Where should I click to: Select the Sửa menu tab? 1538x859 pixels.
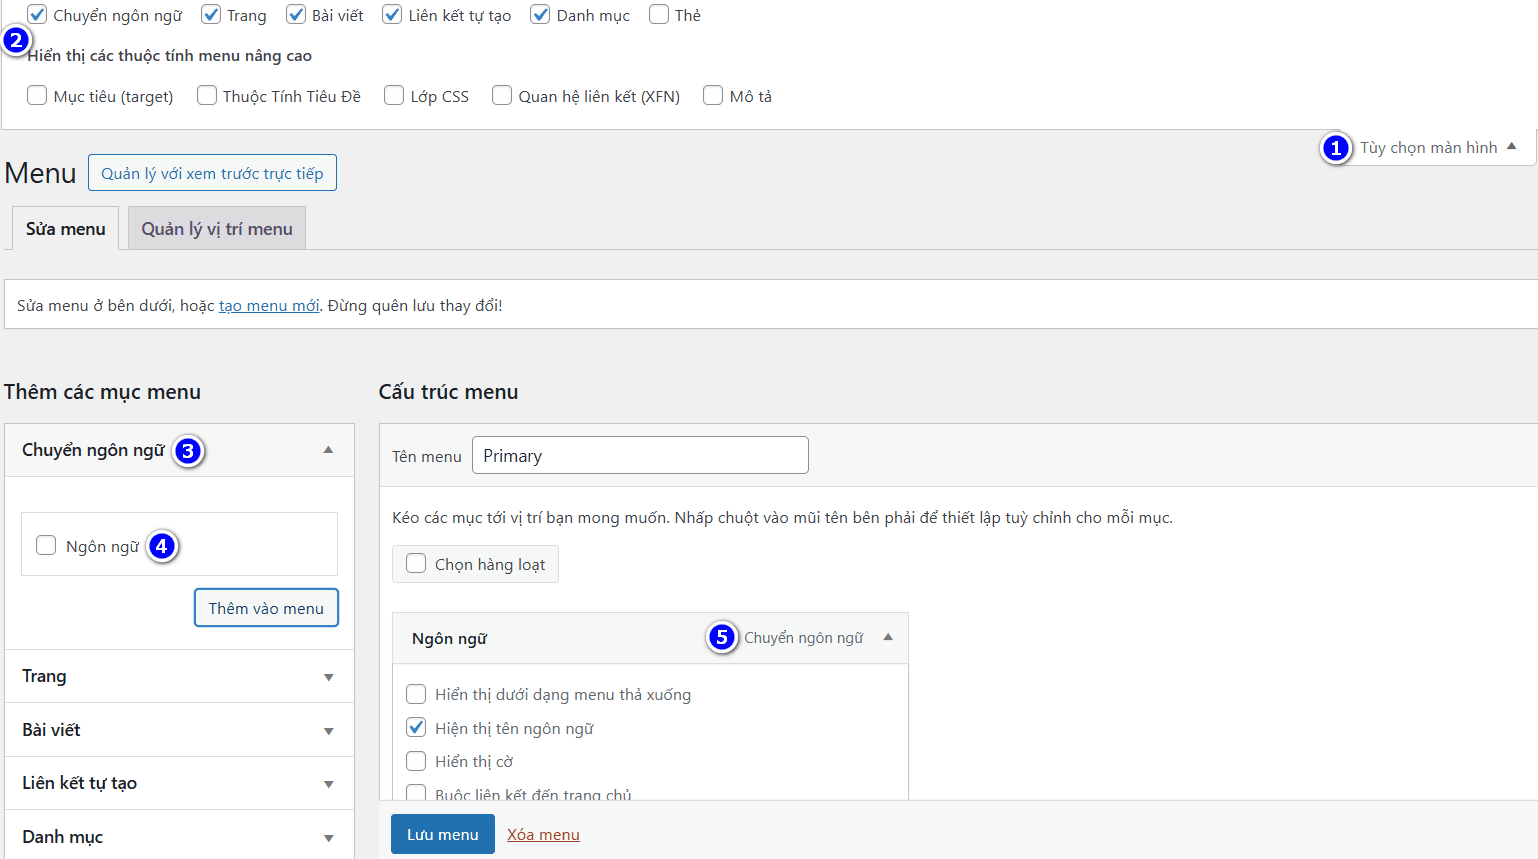point(65,229)
